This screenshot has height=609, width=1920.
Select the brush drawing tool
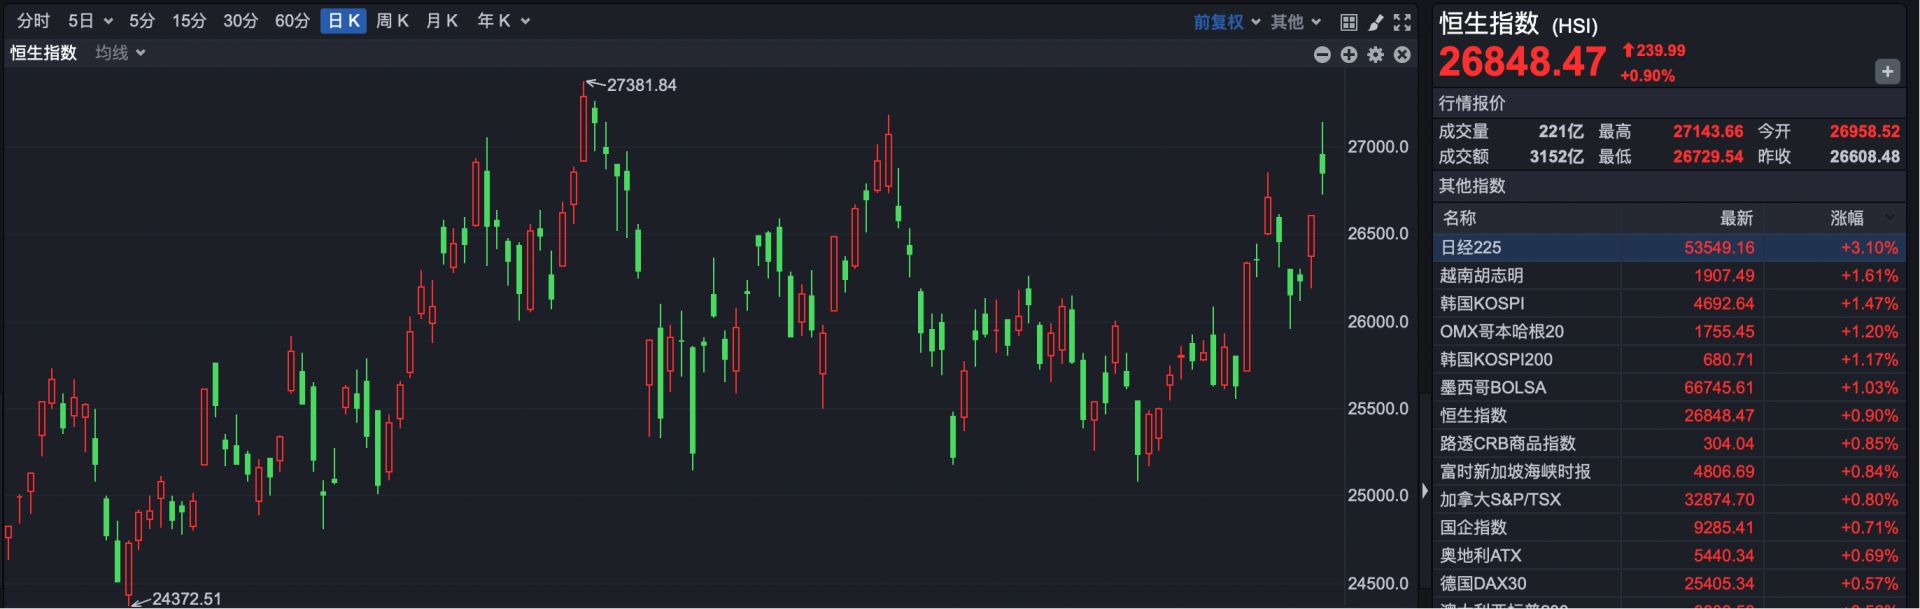(1375, 22)
